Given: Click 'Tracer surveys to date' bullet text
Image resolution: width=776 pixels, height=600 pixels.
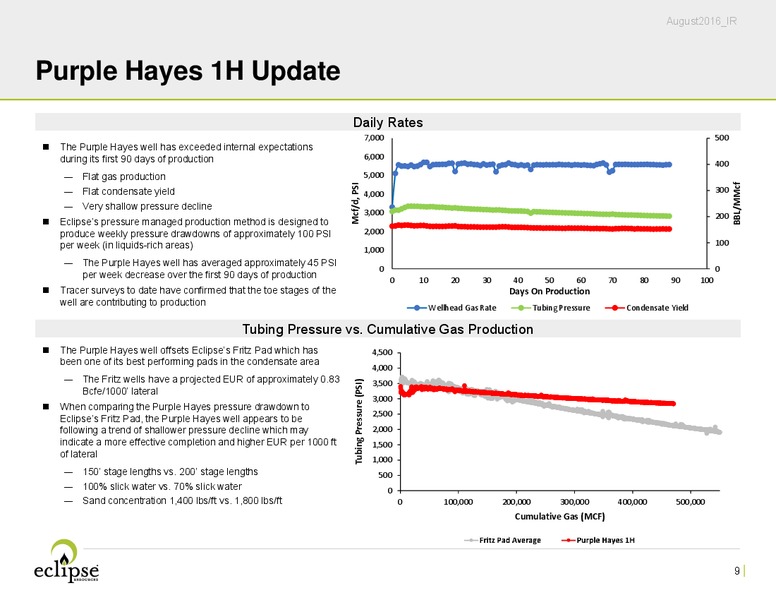Looking at the screenshot, I should (197, 296).
